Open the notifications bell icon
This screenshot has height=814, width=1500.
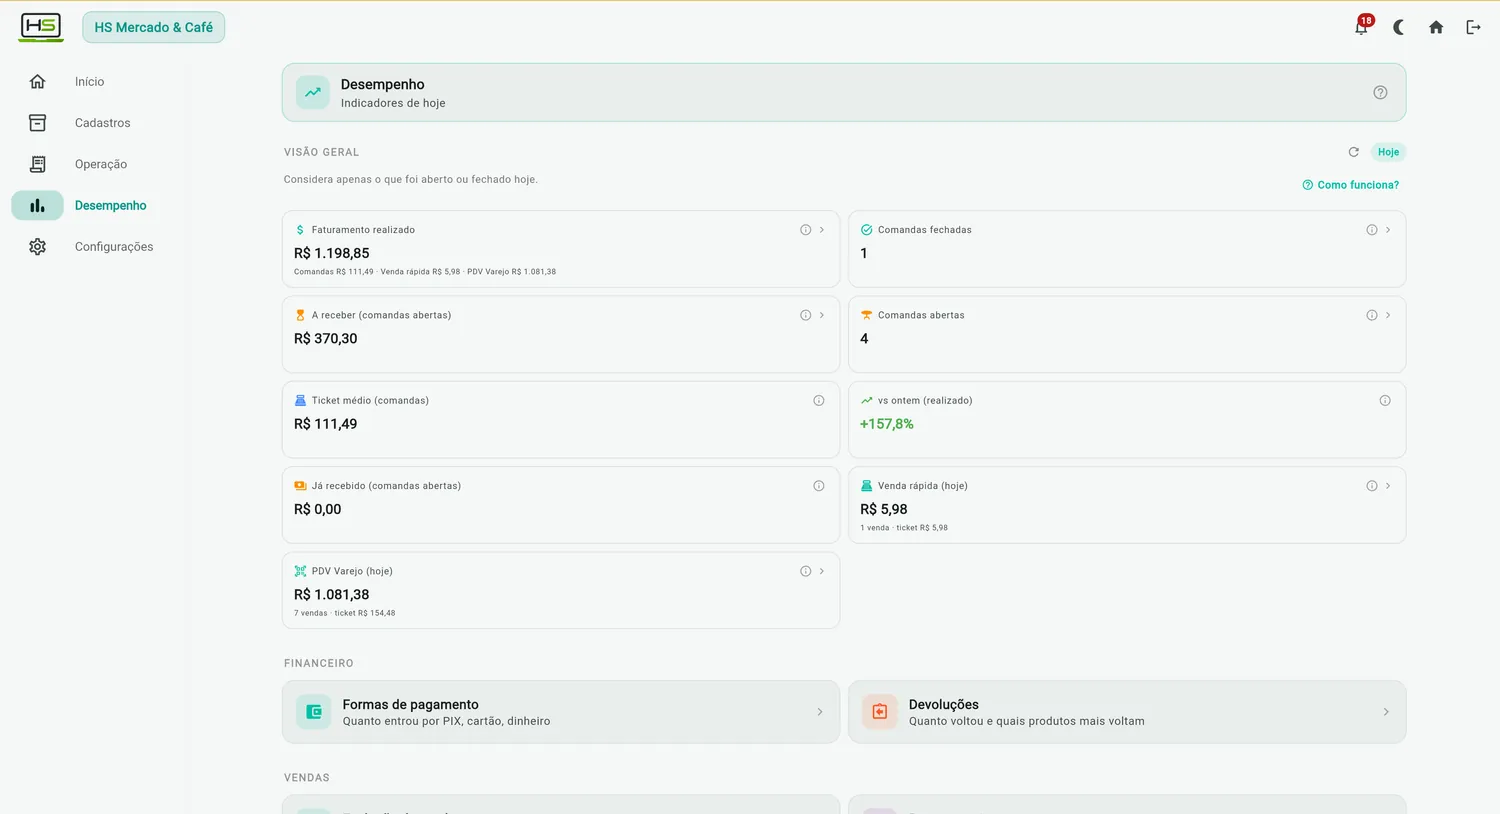click(x=1361, y=27)
